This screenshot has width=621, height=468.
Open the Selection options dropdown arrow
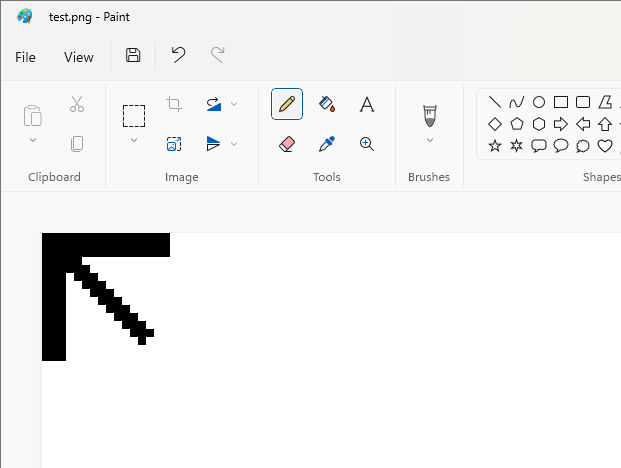[x=134, y=141]
